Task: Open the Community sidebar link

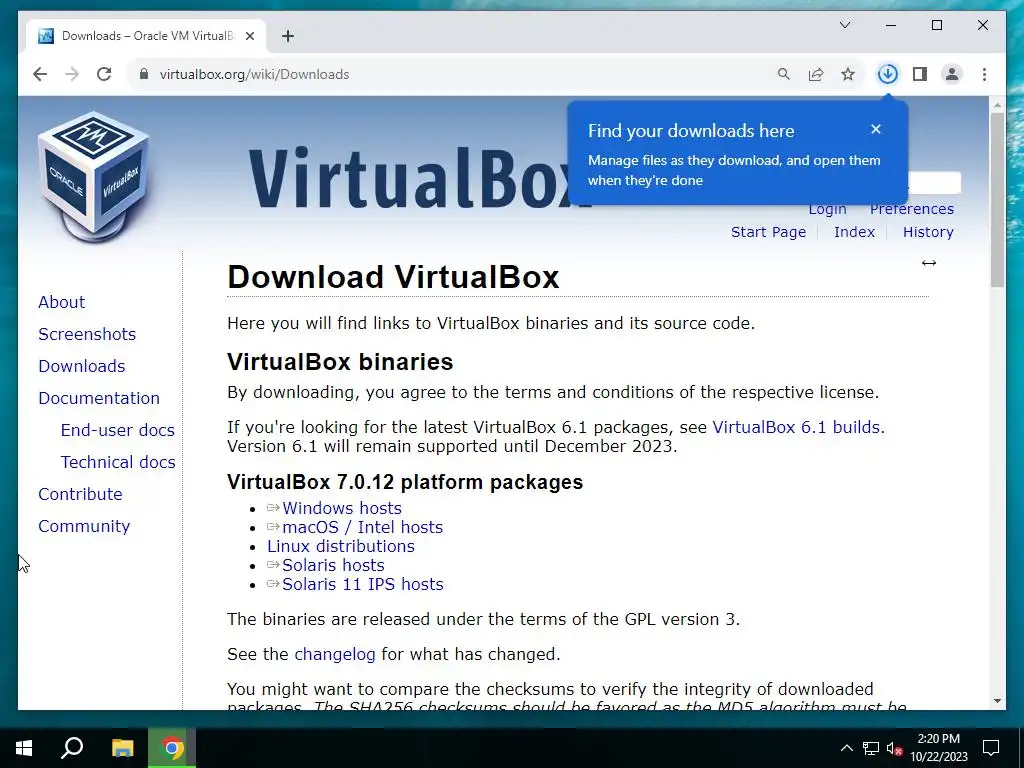Action: point(84,526)
